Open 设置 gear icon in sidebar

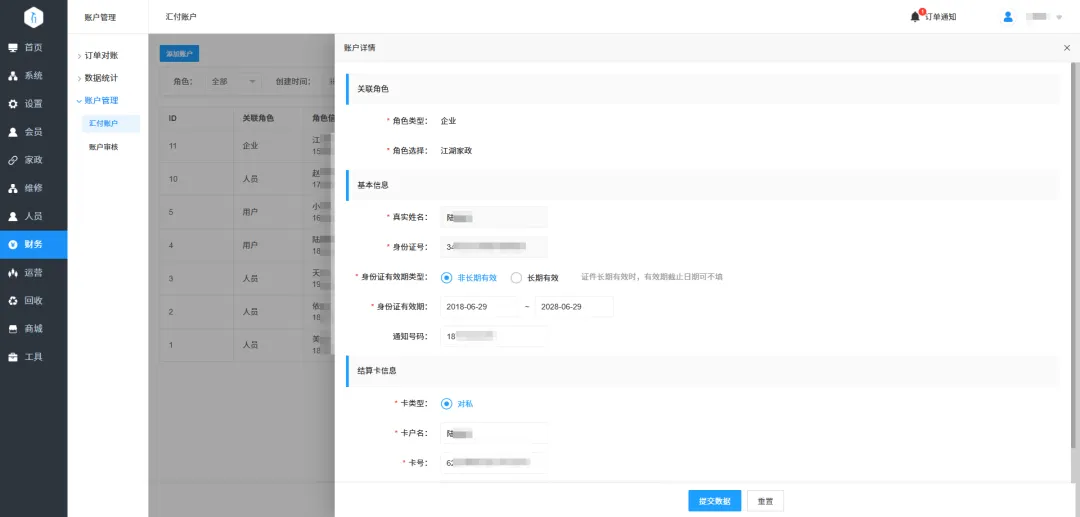point(13,104)
